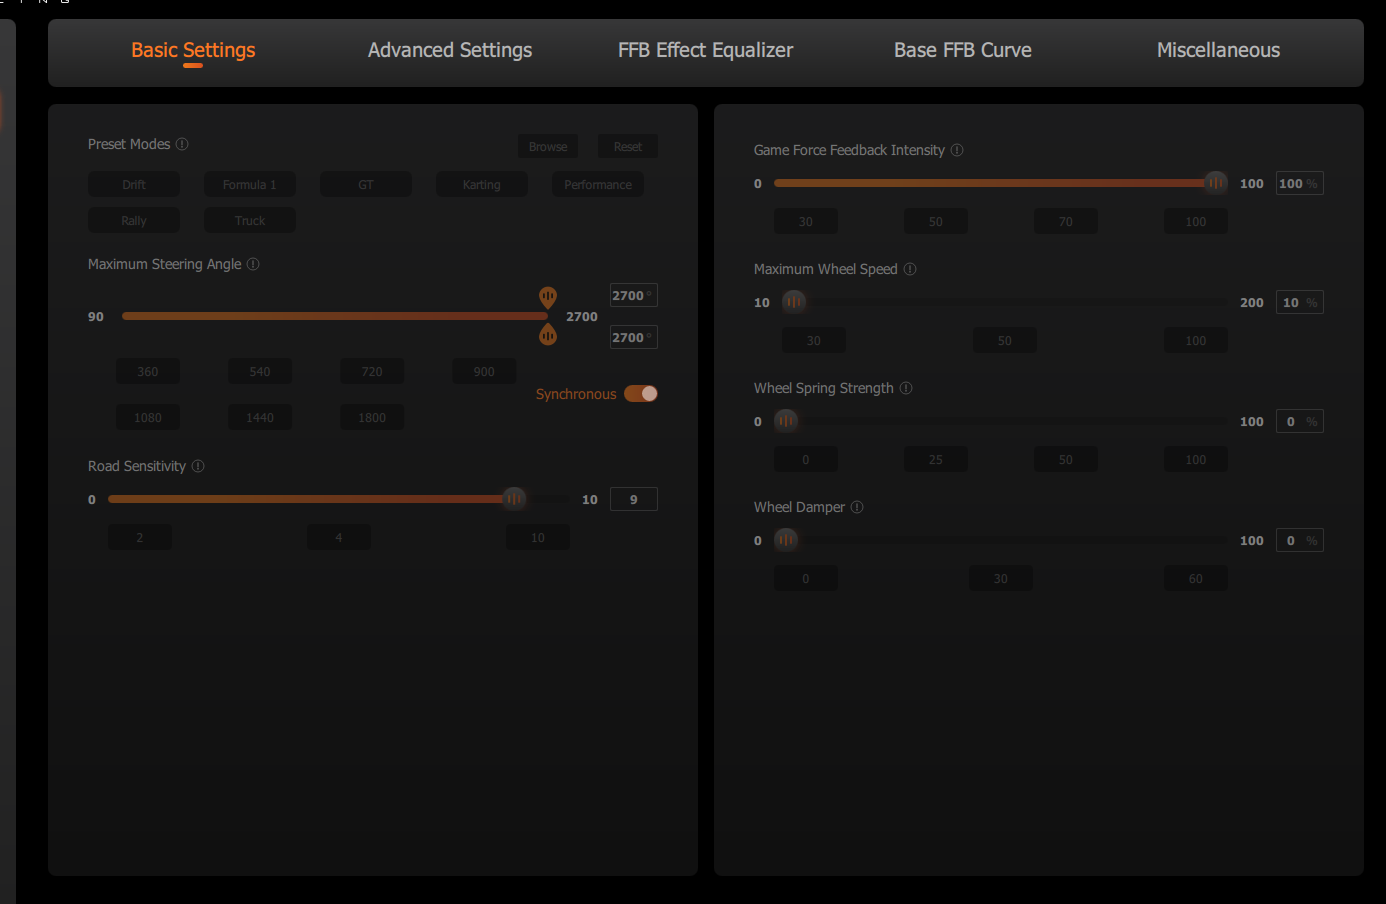The height and width of the screenshot is (904, 1386).
Task: Click the Maximum Wheel Speed slider handle
Action: (794, 302)
